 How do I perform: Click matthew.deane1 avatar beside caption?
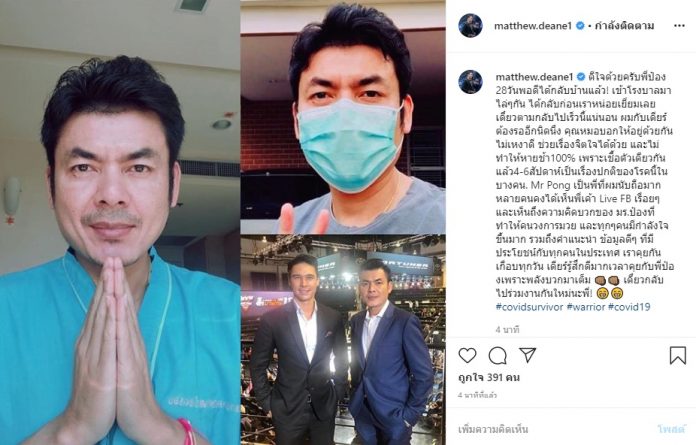click(471, 82)
